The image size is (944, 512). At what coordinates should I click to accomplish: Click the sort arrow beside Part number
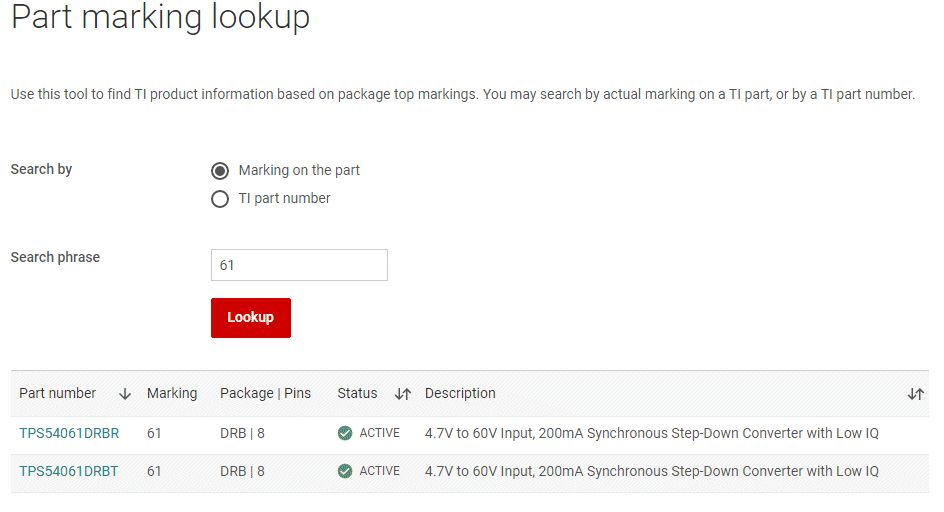tap(125, 394)
